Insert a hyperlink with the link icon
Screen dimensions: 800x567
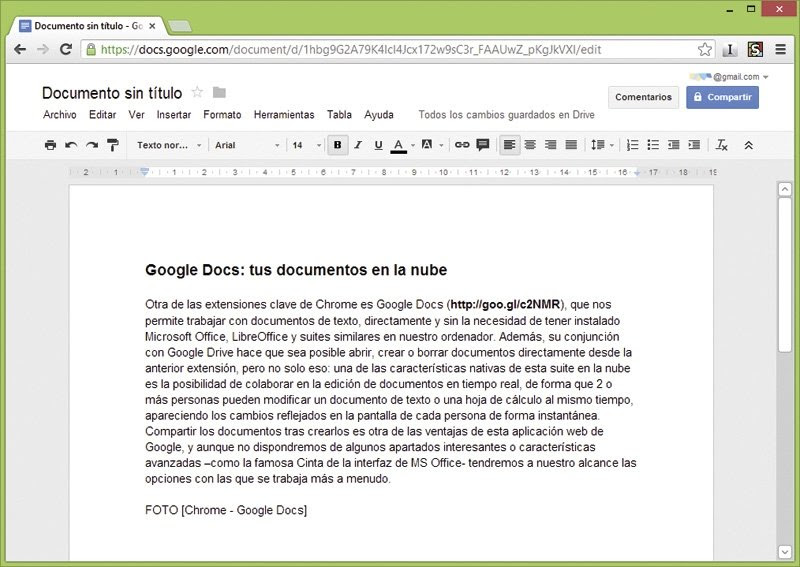pyautogui.click(x=462, y=145)
